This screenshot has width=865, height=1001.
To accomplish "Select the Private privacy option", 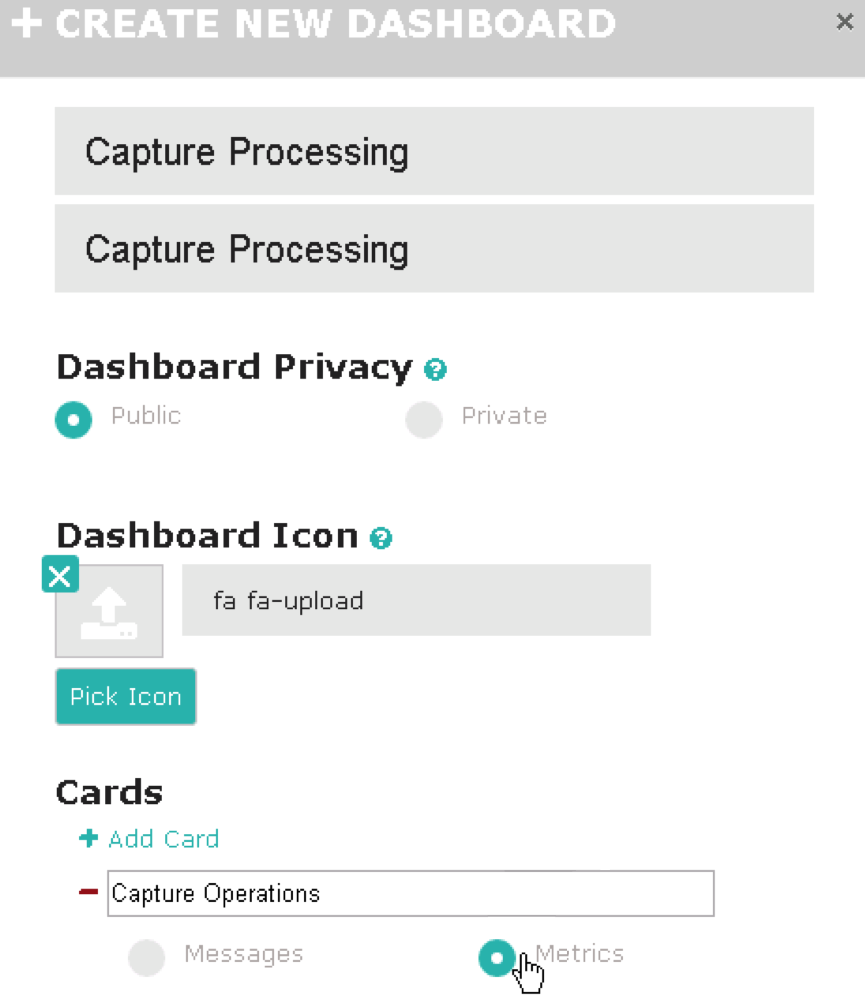I will 424,419.
